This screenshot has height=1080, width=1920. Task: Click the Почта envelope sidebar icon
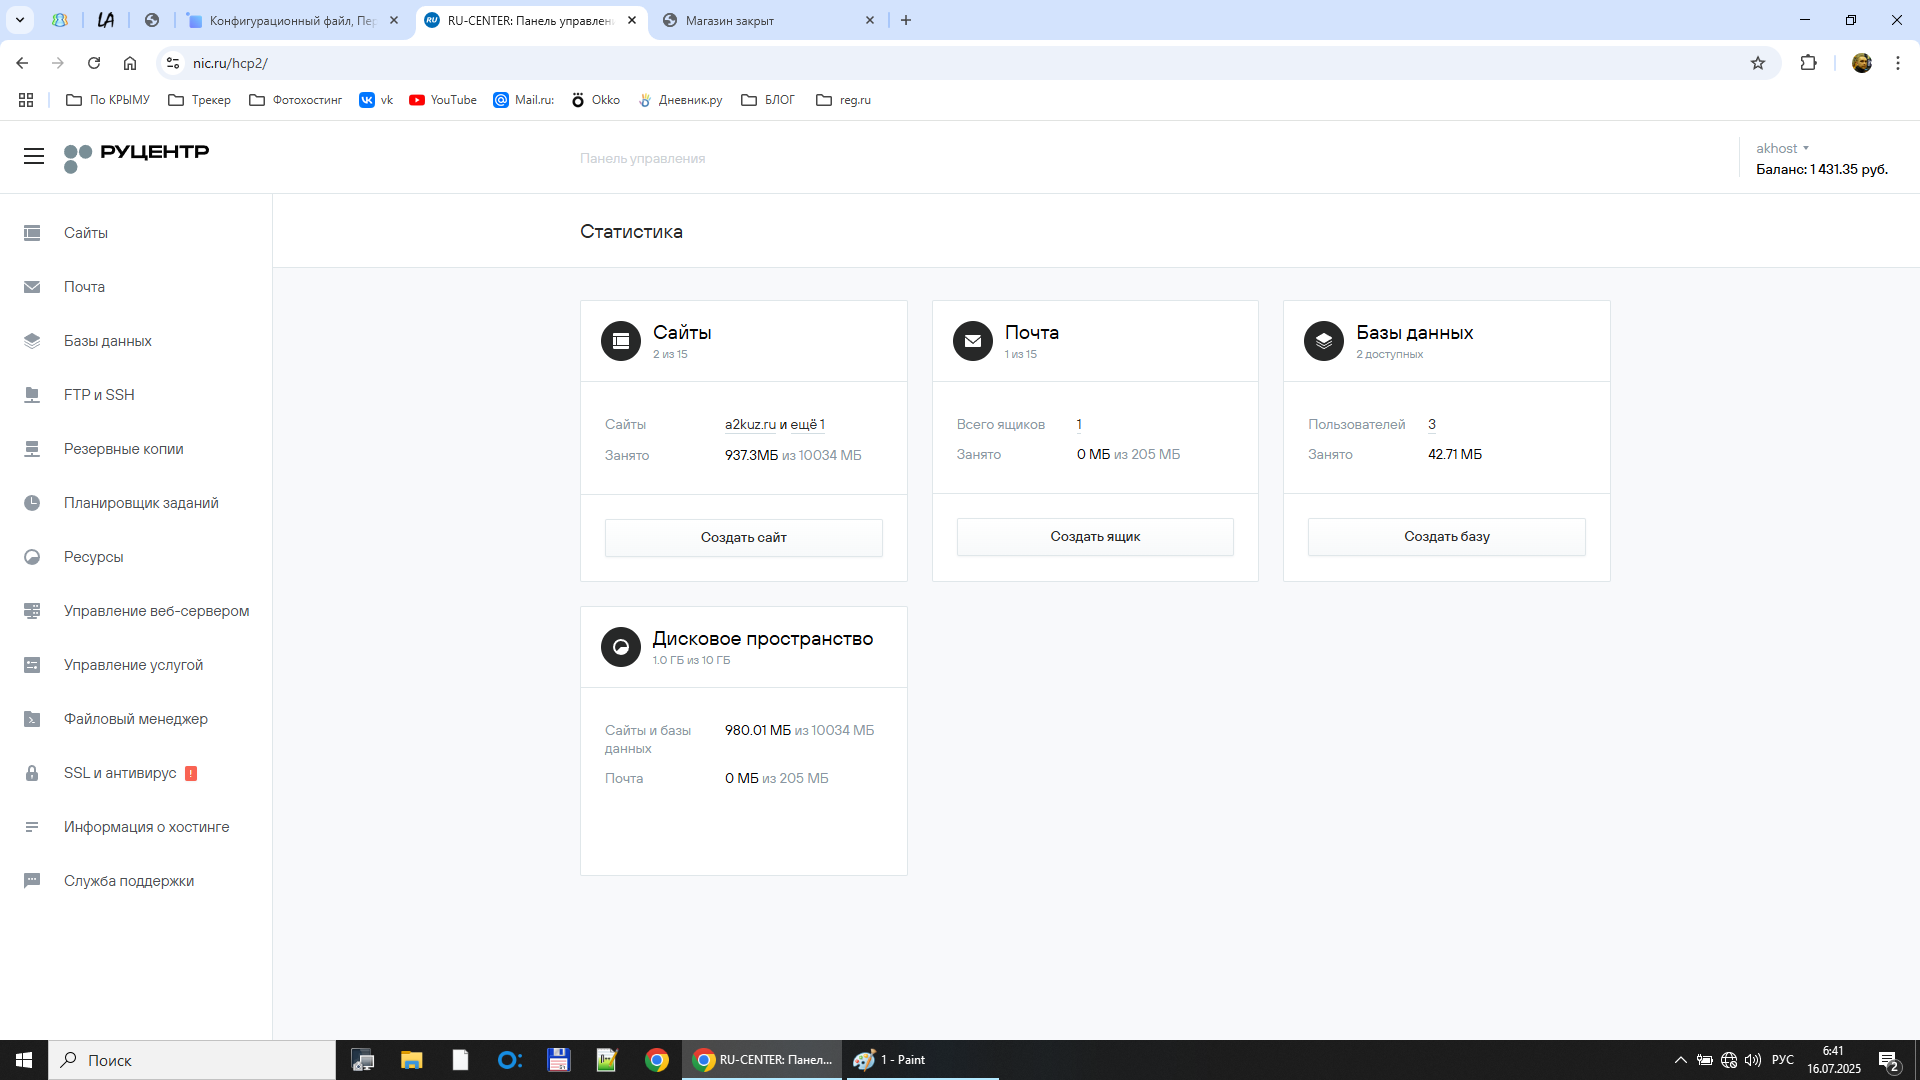(x=32, y=287)
